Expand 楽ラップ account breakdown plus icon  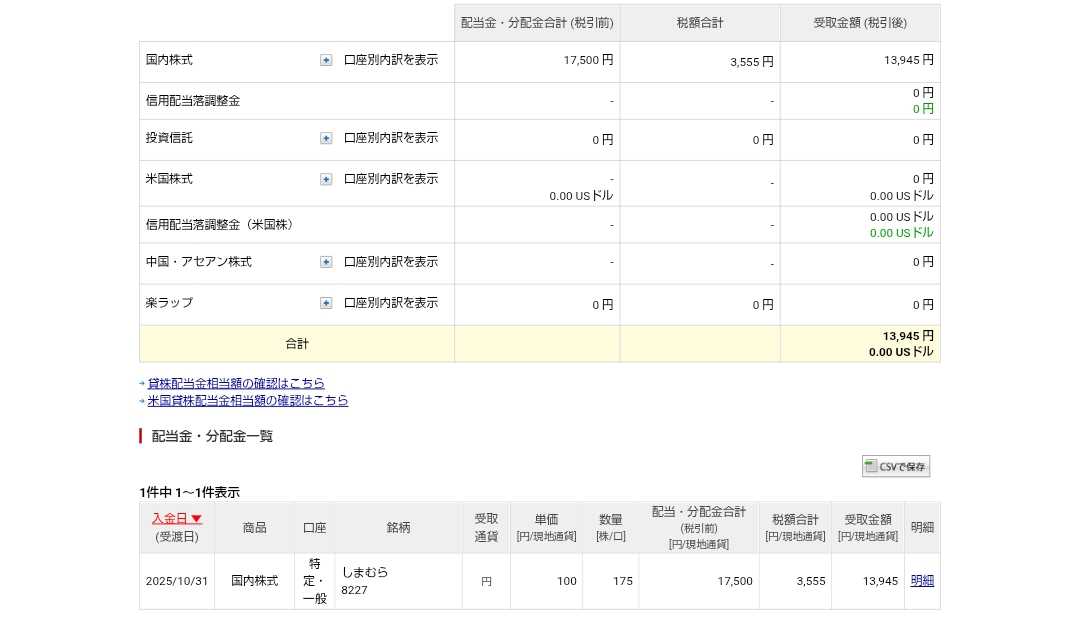[x=326, y=303]
